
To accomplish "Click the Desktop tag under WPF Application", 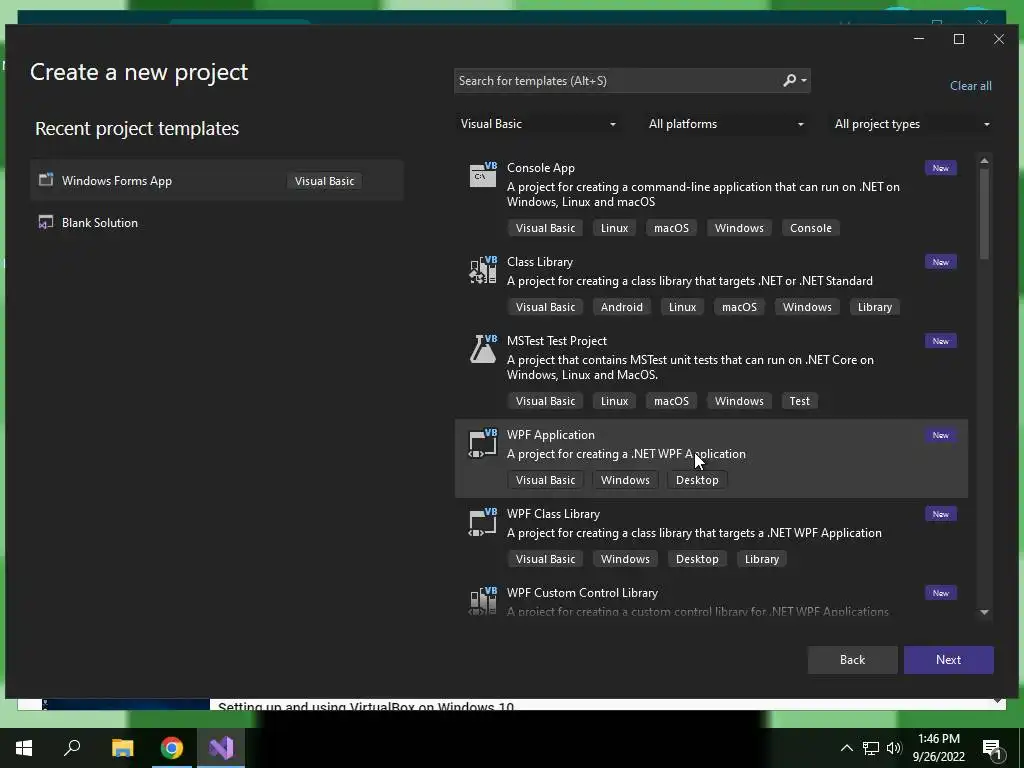I will pyautogui.click(x=697, y=480).
